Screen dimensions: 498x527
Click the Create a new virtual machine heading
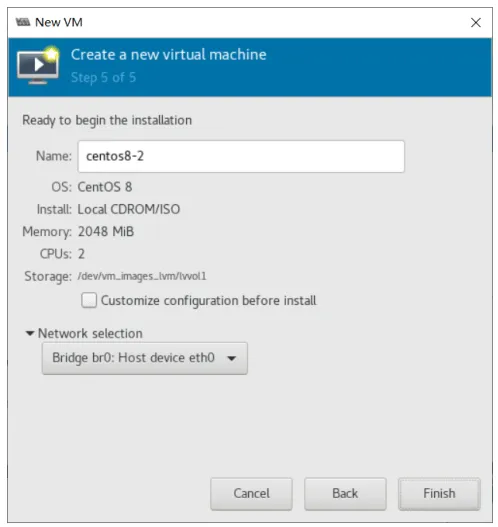click(168, 54)
